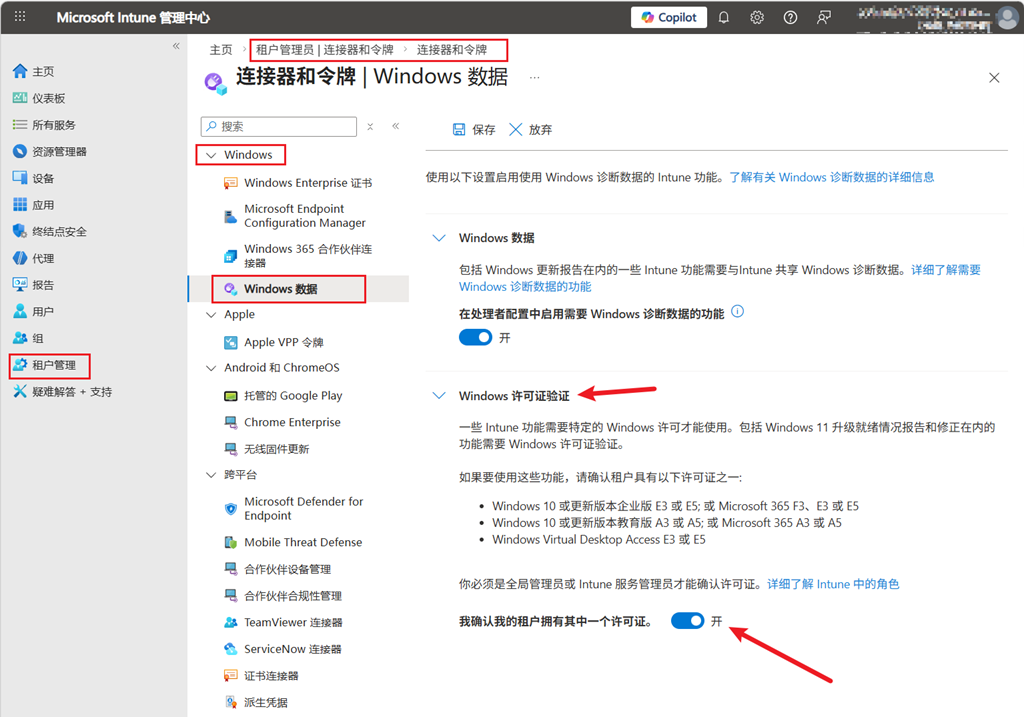This screenshot has width=1024, height=717.
Task: Click the help question mark icon
Action: pos(790,18)
